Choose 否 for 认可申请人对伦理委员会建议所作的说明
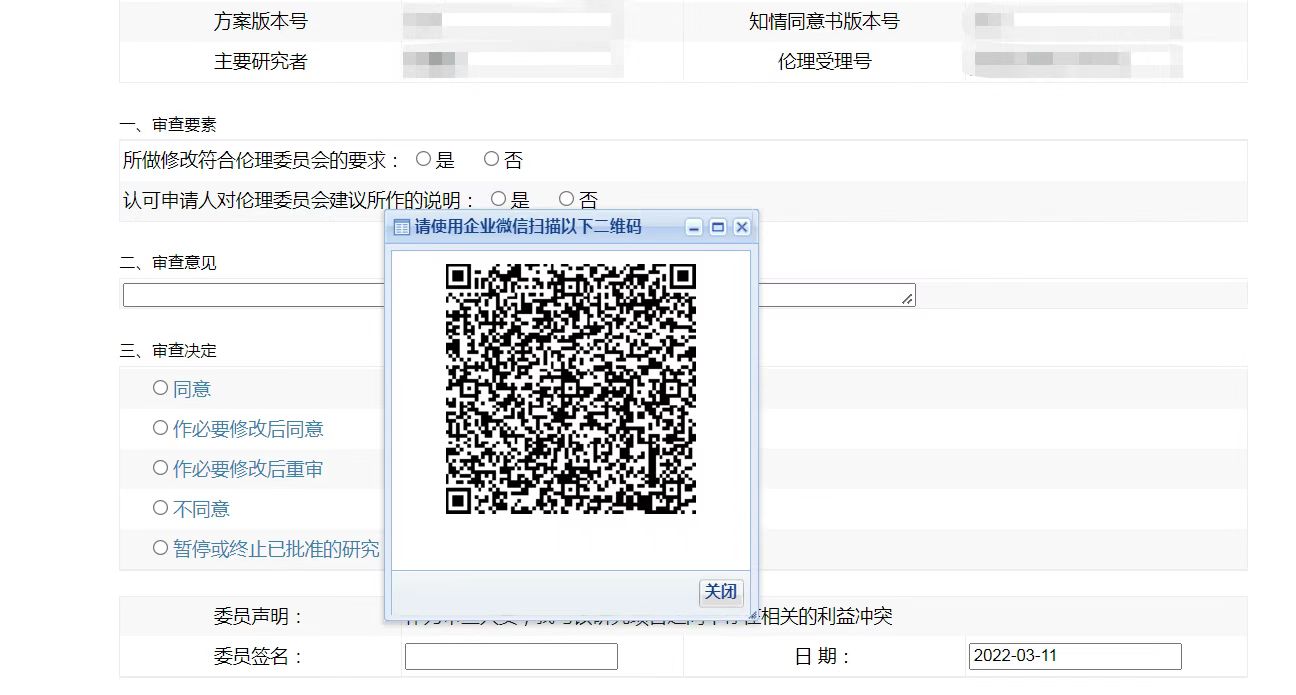1296x695 pixels. (566, 199)
